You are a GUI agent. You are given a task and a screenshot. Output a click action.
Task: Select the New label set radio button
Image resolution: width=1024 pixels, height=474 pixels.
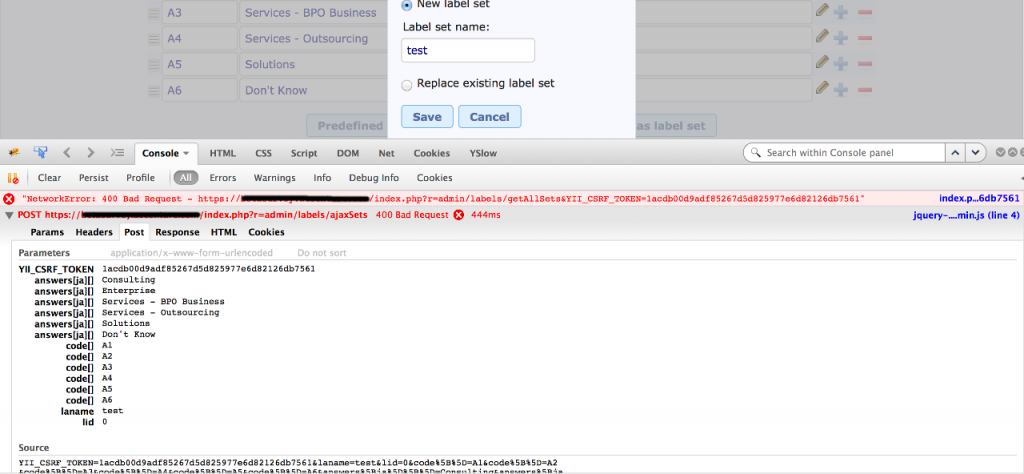click(x=406, y=5)
